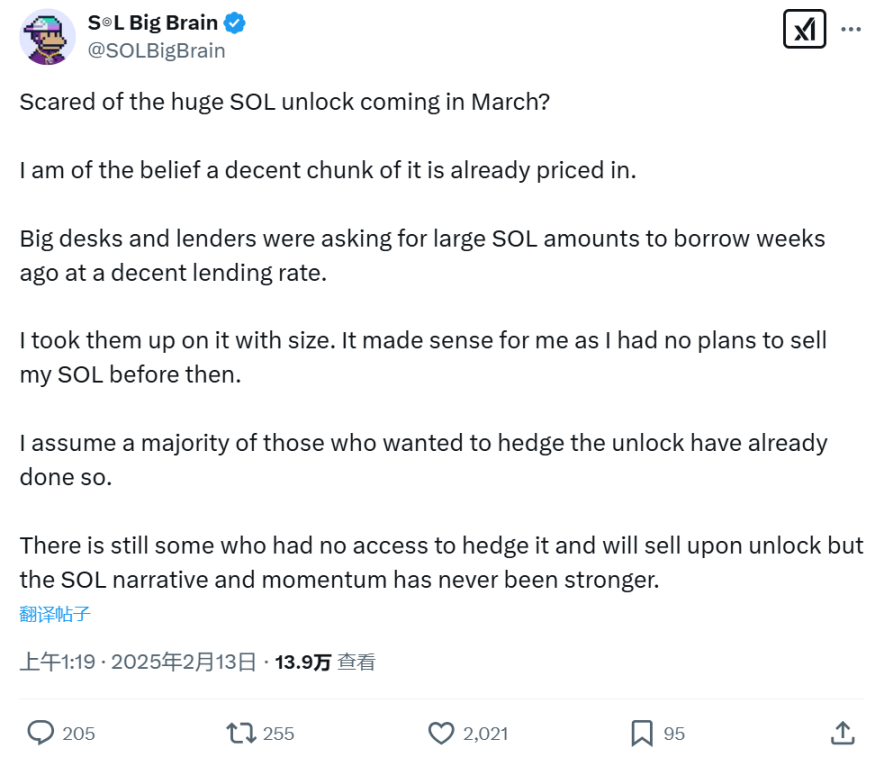Toggle the bookmark icon for this post
875x757 pixels.
click(x=642, y=733)
